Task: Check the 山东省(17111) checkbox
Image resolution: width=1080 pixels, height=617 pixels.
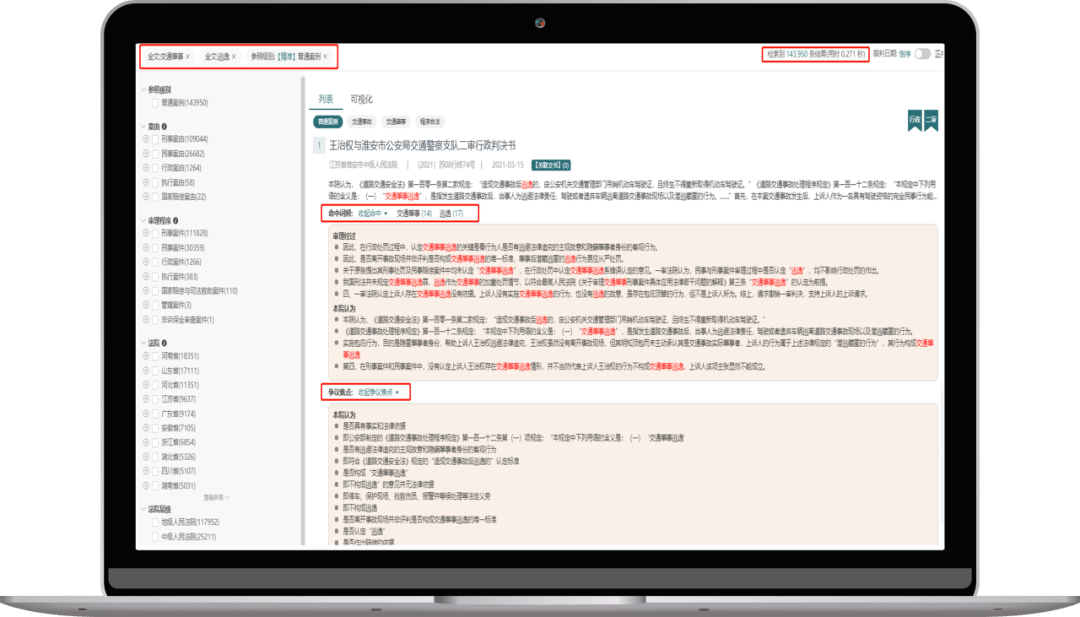Action: (155, 370)
